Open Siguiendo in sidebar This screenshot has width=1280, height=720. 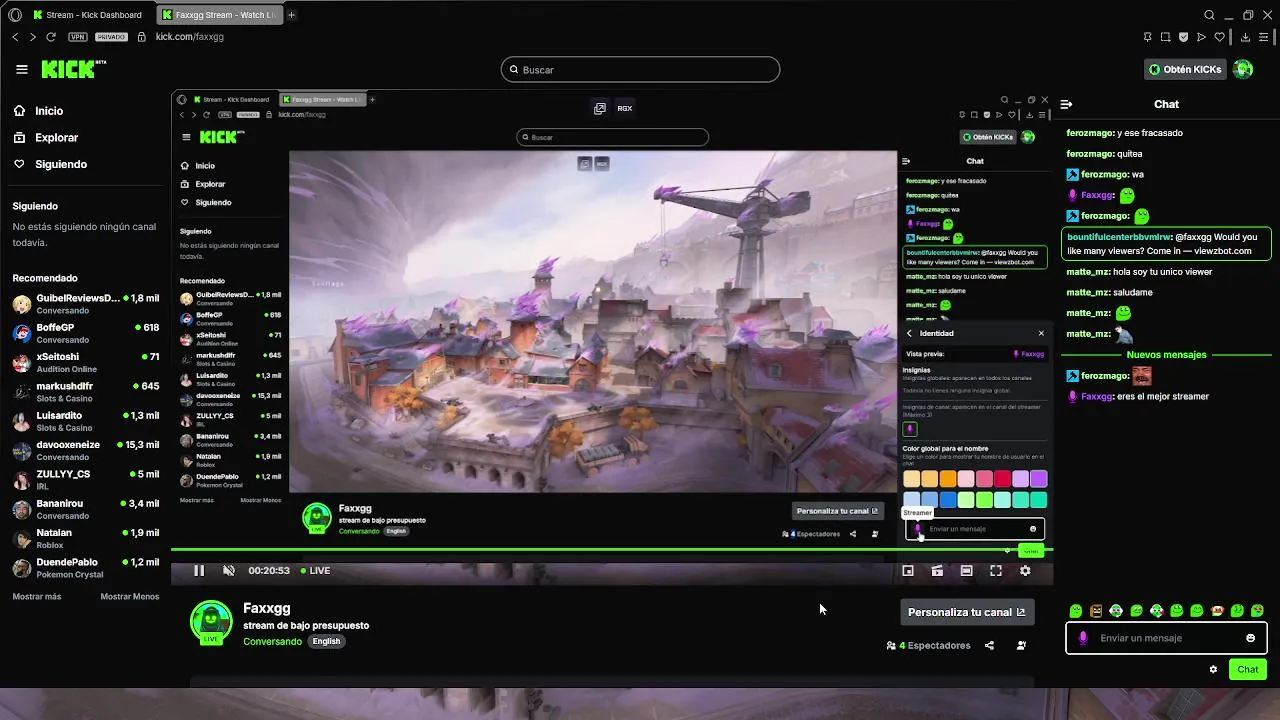[61, 164]
